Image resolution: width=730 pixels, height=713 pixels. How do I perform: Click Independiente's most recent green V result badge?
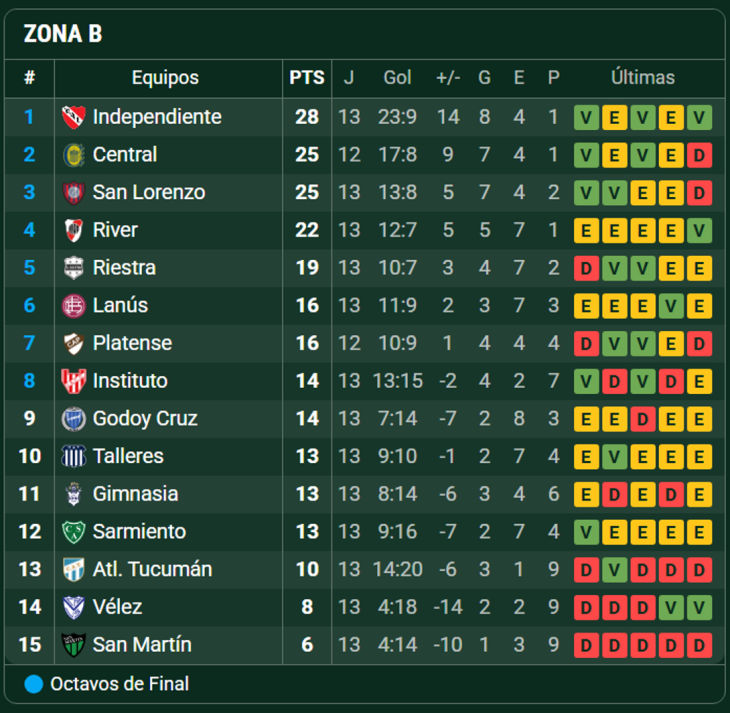(x=700, y=118)
